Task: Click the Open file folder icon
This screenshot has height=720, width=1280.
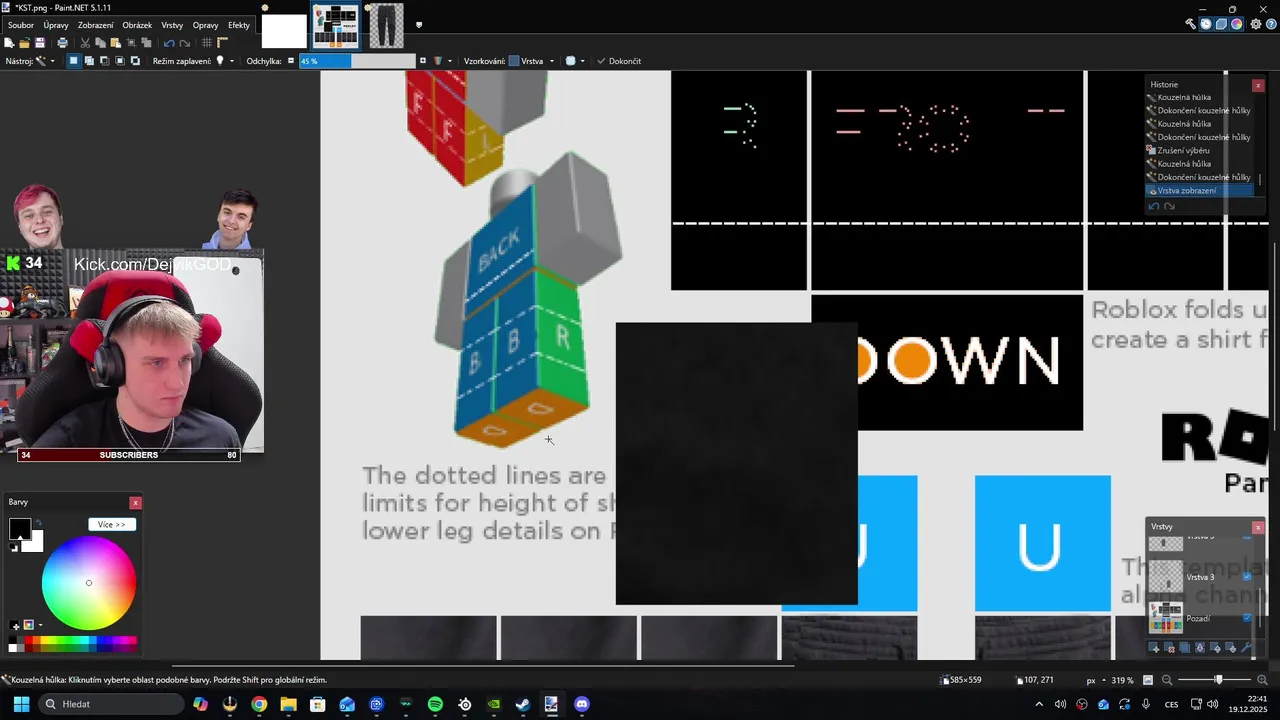Action: (24, 43)
